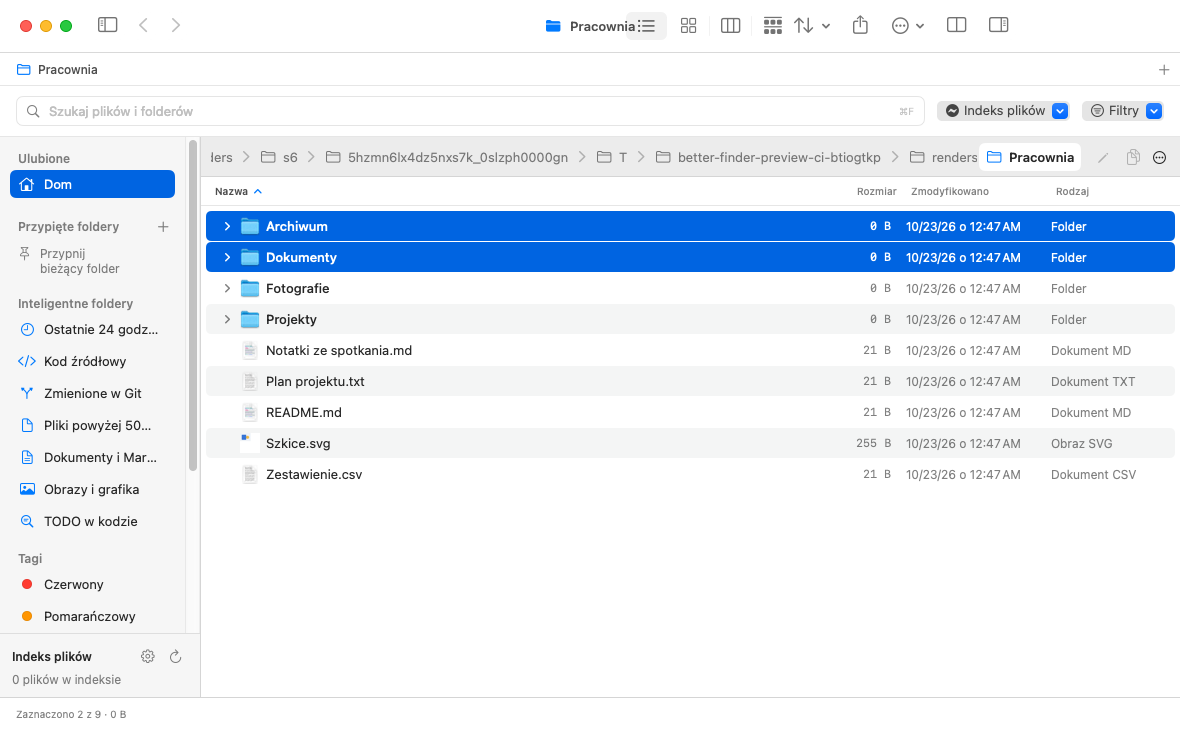
Task: Open file index settings gear
Action: click(148, 656)
